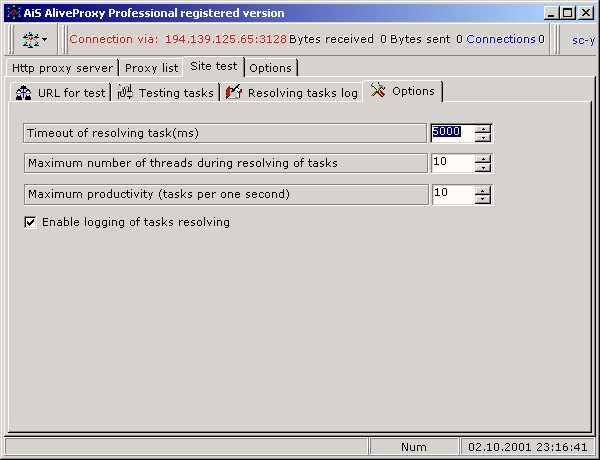This screenshot has width=600, height=460.
Task: Increase timeout of resolving task value
Action: [x=483, y=129]
